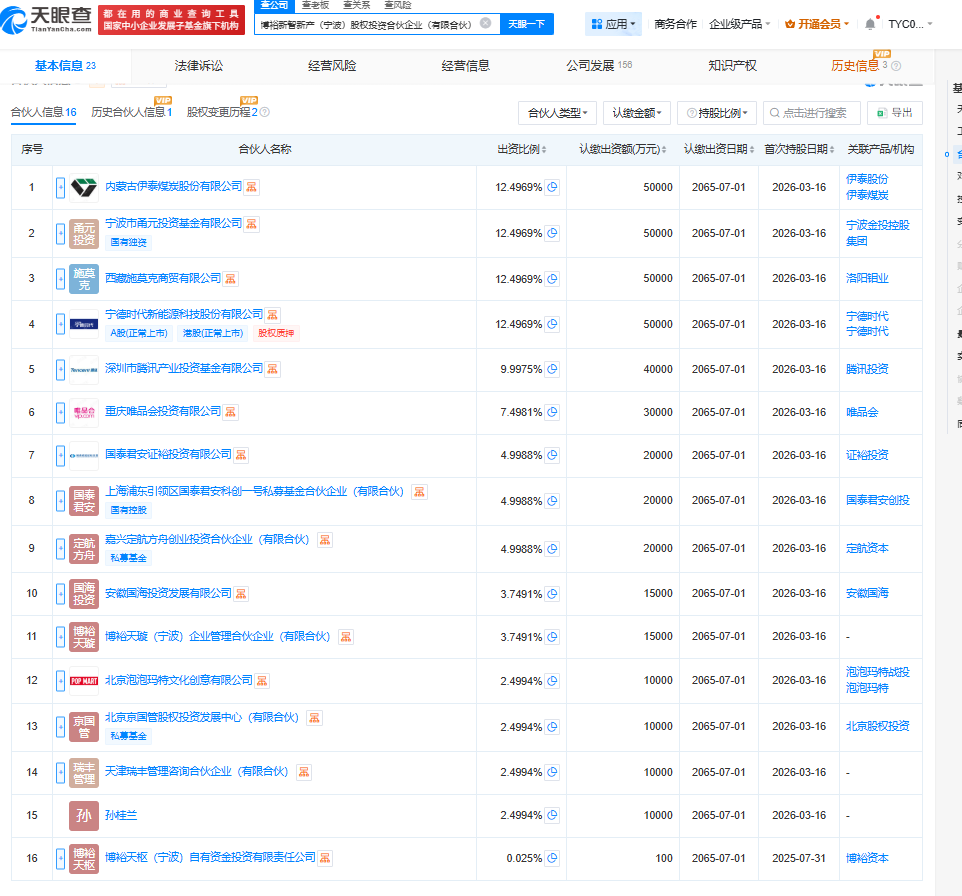Sort by 认缴出资日期 column arrows
This screenshot has height=896, width=962.
pos(752,150)
